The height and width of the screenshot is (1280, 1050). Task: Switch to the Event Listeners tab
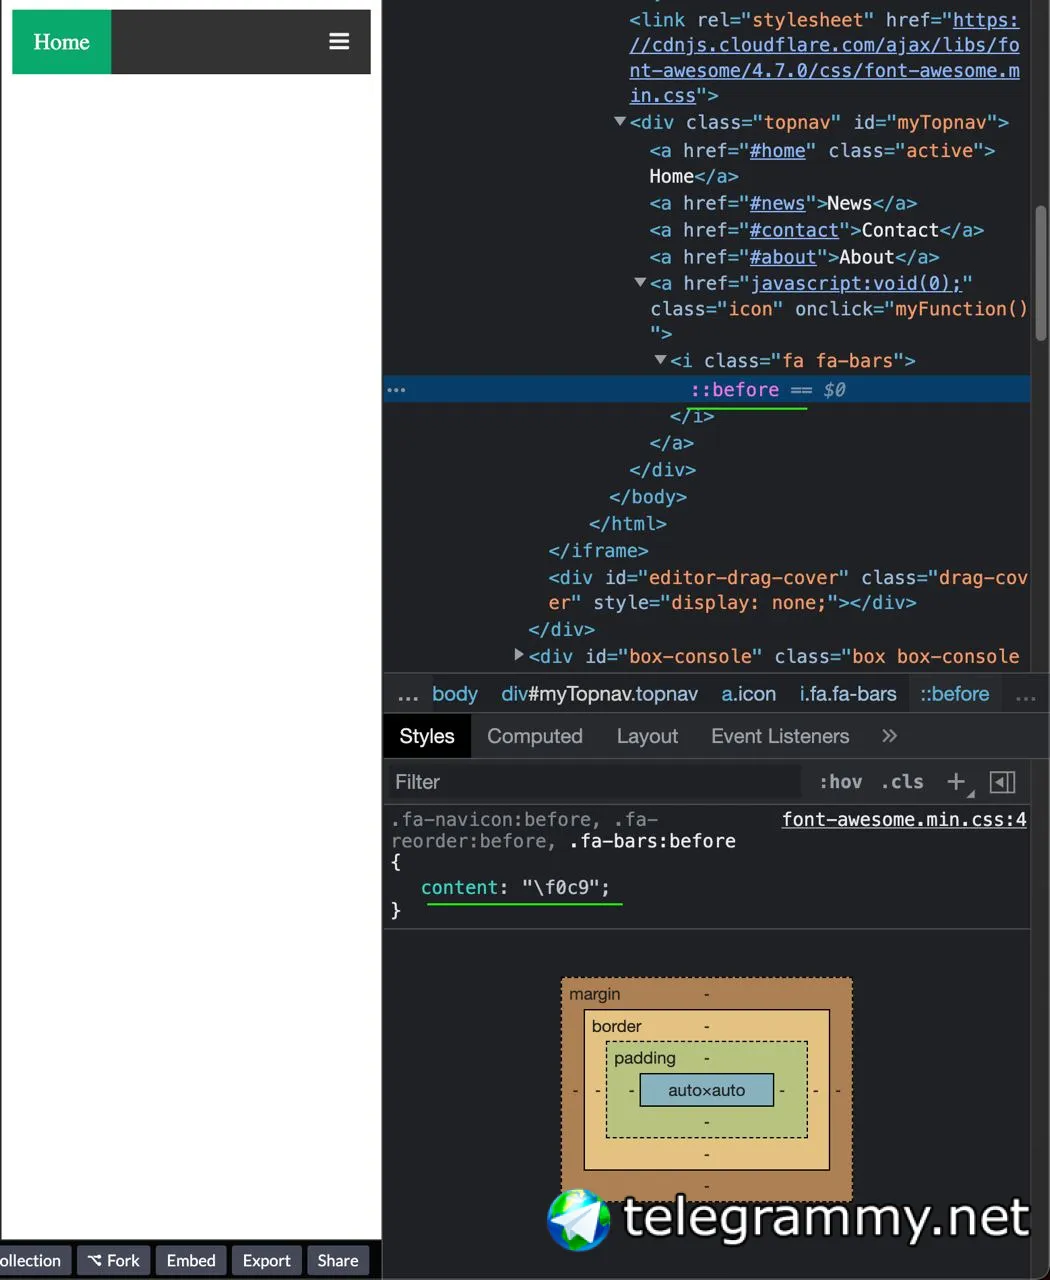pos(780,736)
